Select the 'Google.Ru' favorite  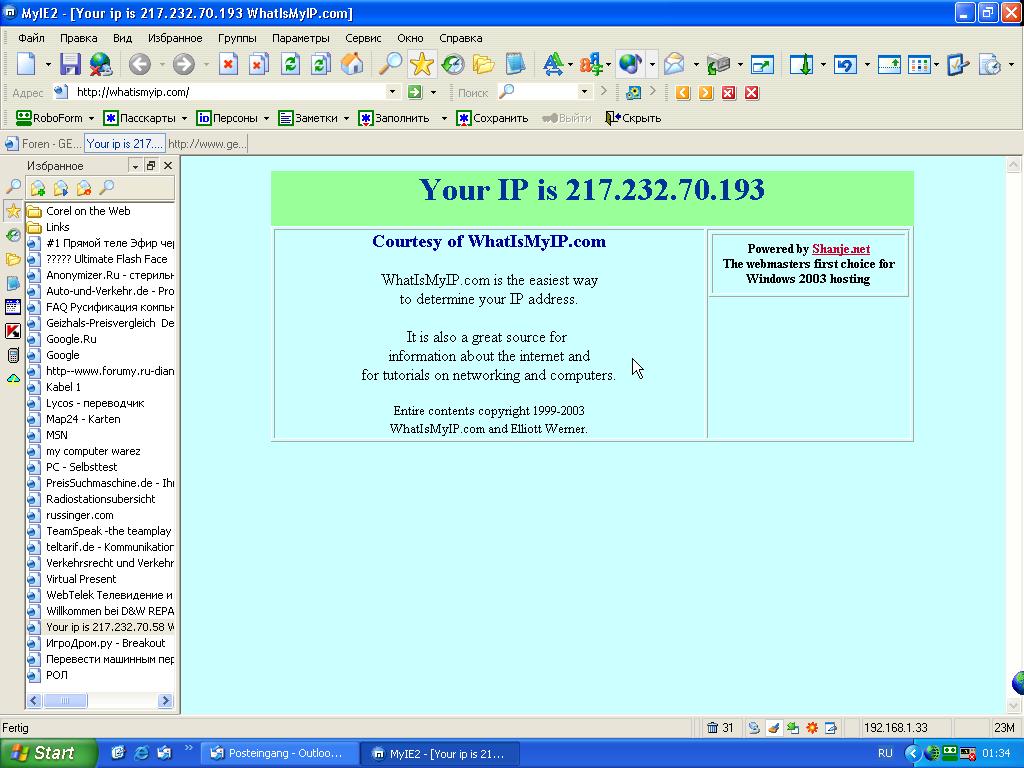click(71, 339)
